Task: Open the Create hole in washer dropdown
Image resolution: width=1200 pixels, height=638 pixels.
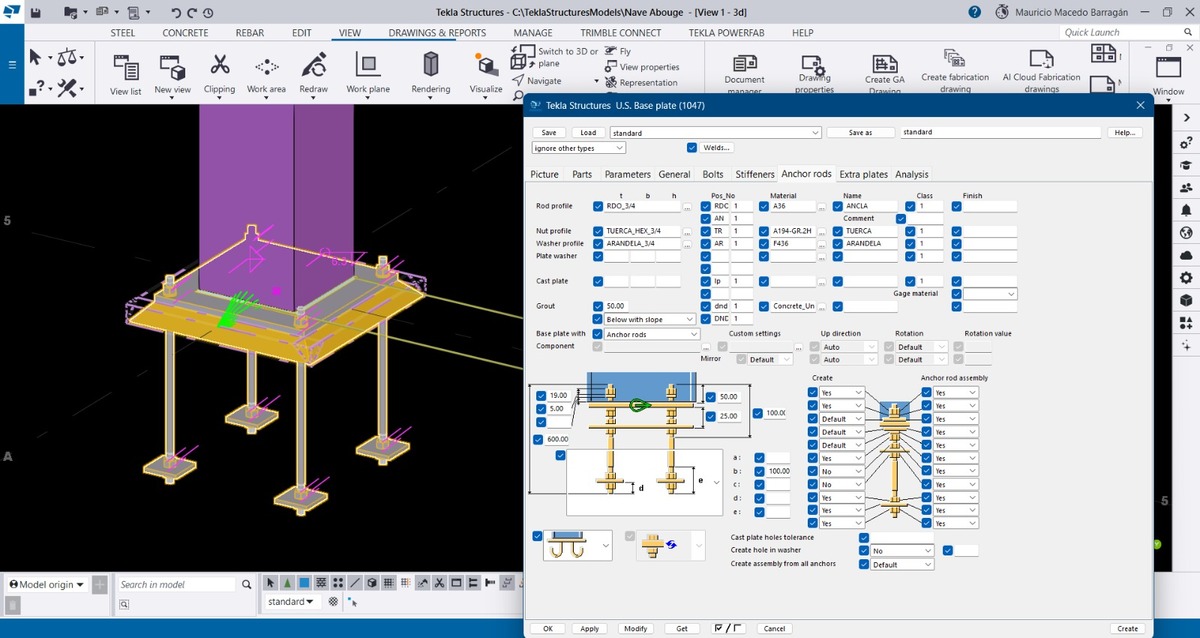Action: pos(902,551)
